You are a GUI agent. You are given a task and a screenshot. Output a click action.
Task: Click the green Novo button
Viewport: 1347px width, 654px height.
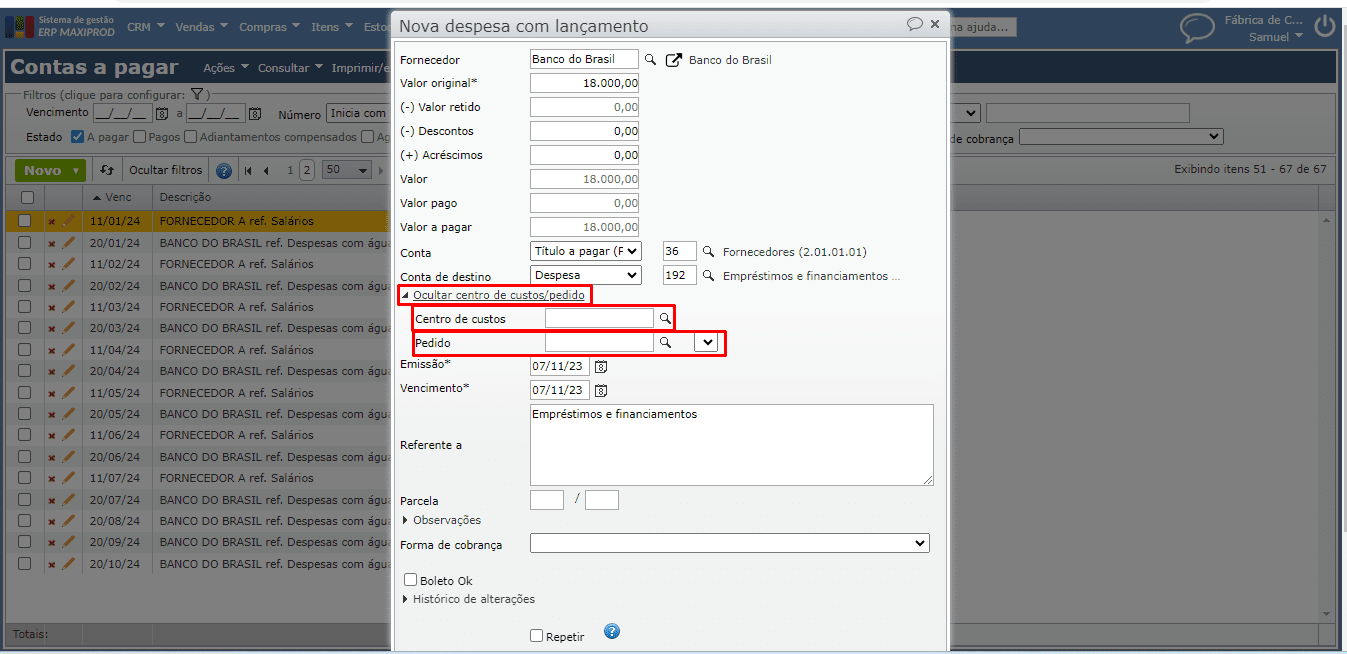(x=51, y=171)
